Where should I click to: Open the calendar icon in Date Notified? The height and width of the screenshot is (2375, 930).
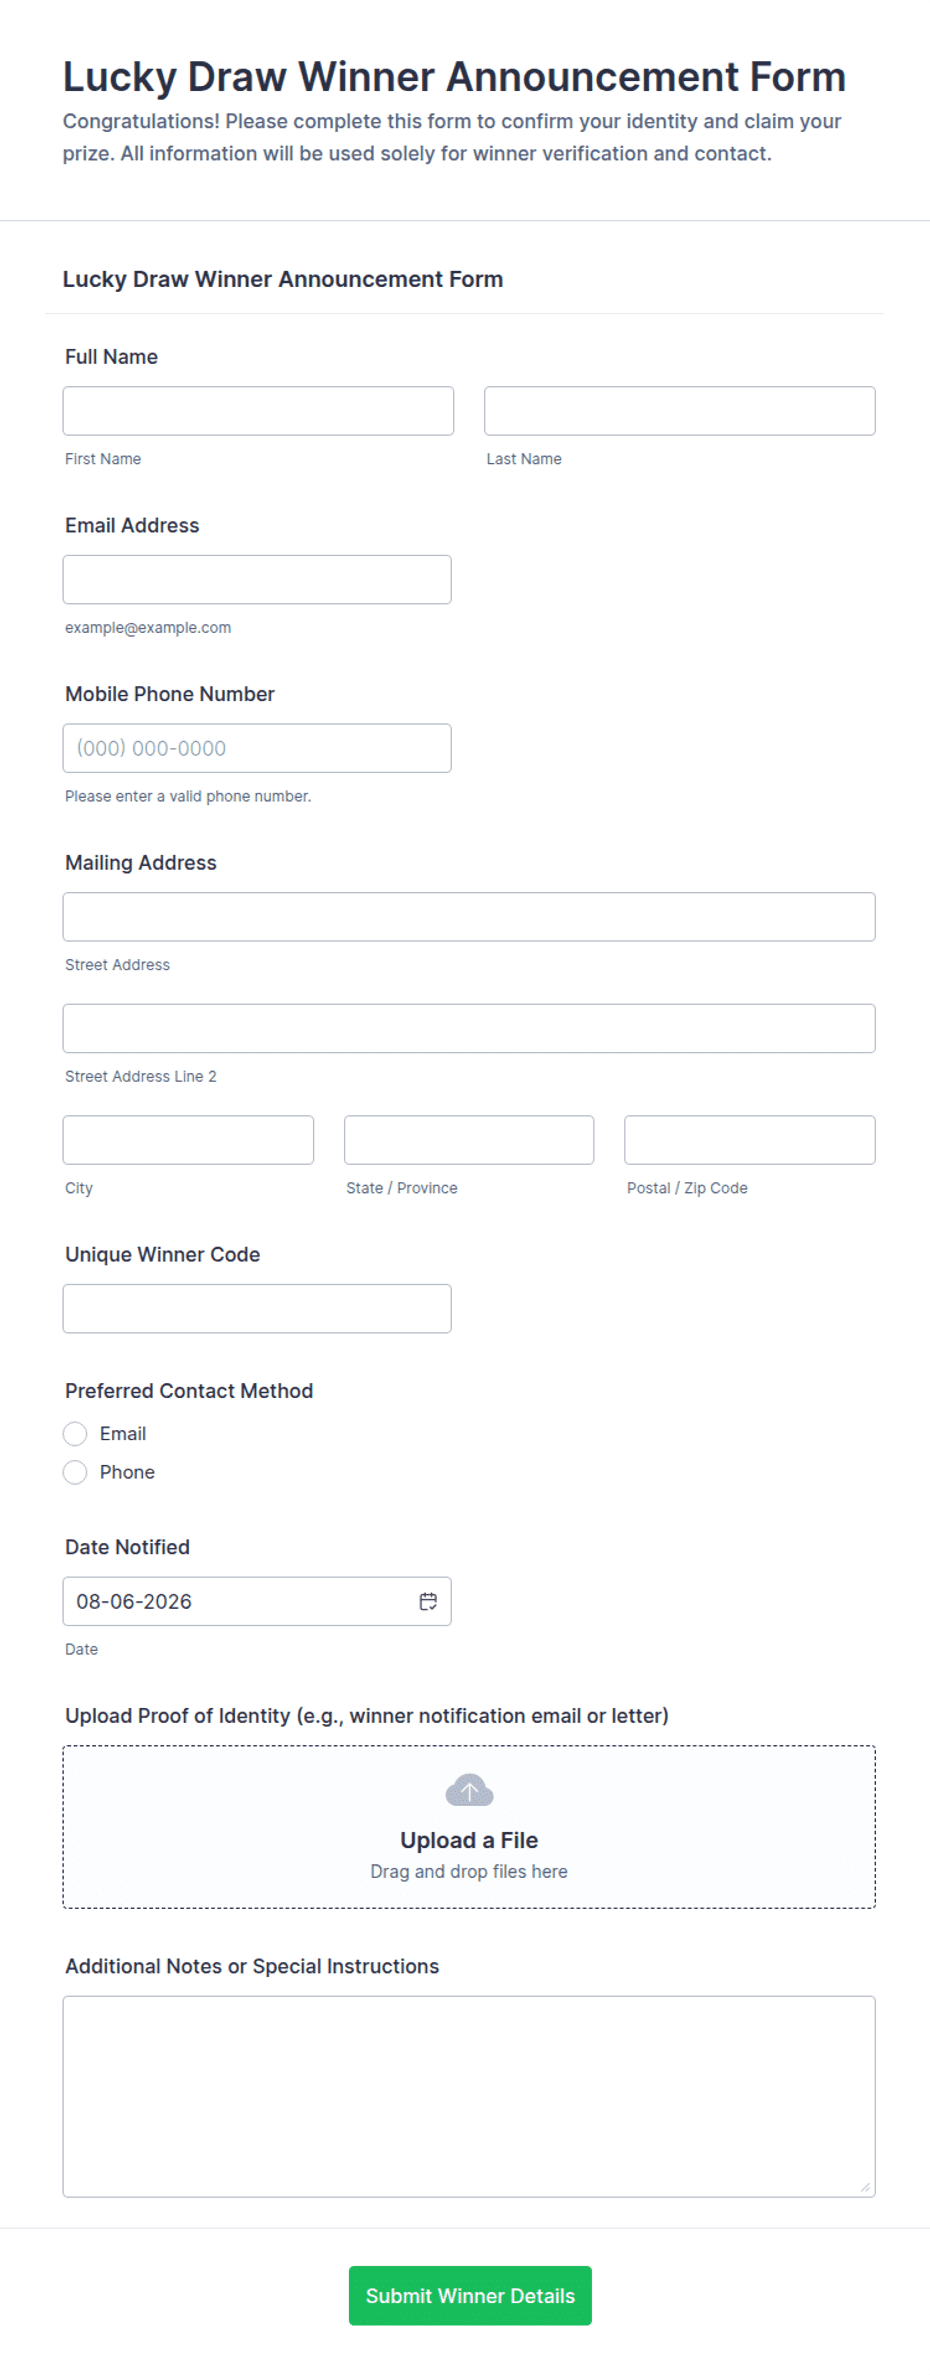428,1601
